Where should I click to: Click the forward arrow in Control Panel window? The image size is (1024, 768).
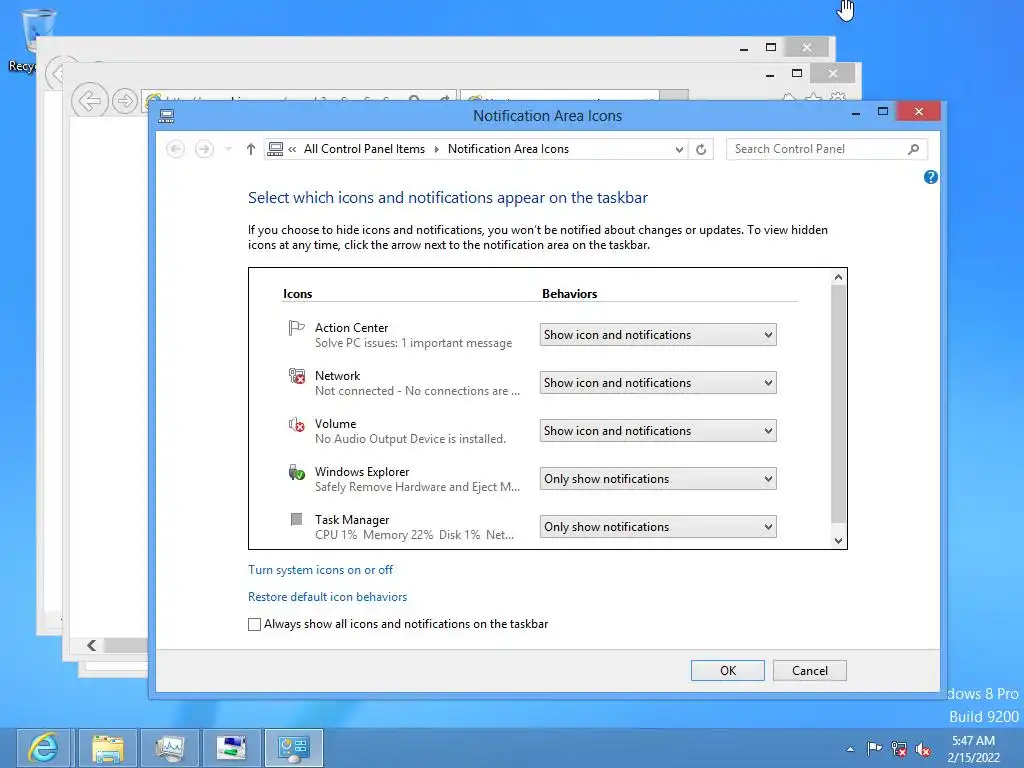coord(204,150)
